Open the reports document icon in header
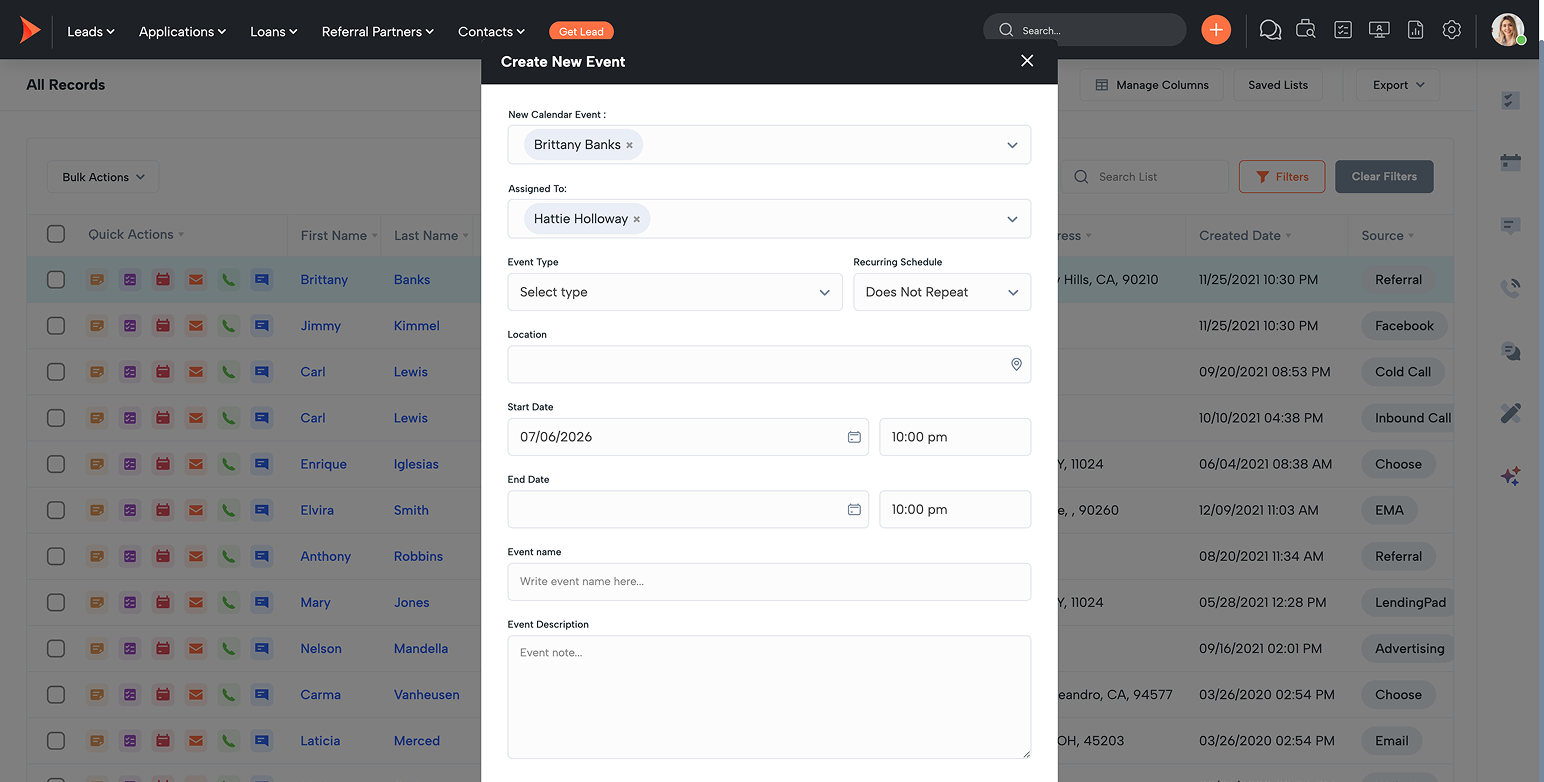Screen dimensions: 1544x782 1415,30
